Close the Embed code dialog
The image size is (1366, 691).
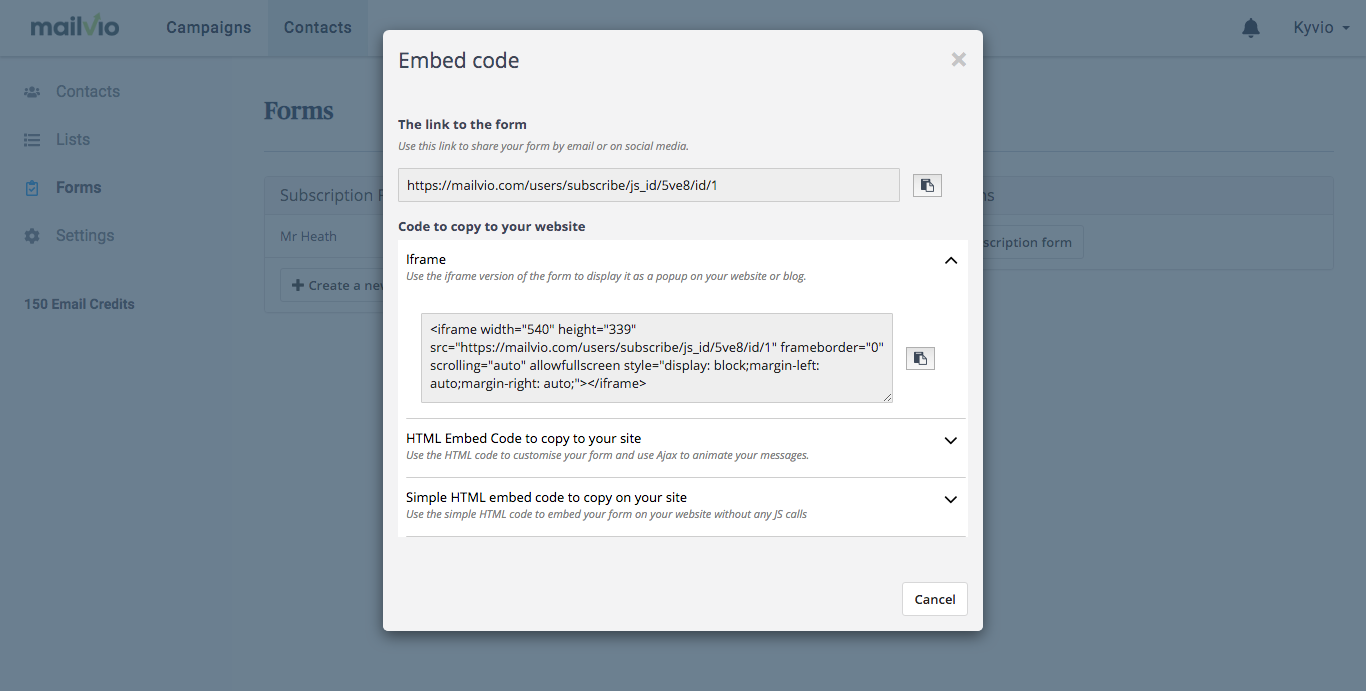[959, 60]
